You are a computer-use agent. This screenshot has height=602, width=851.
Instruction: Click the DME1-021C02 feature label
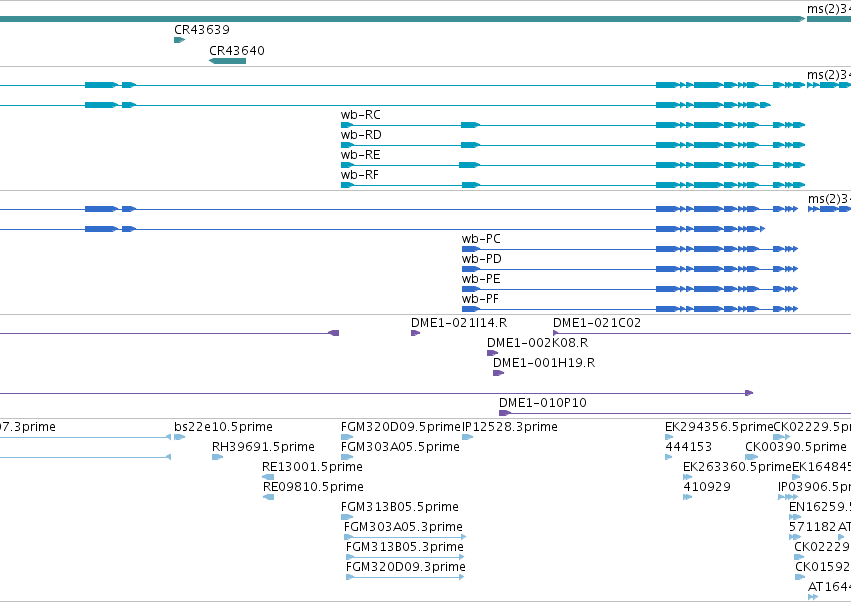(x=597, y=323)
